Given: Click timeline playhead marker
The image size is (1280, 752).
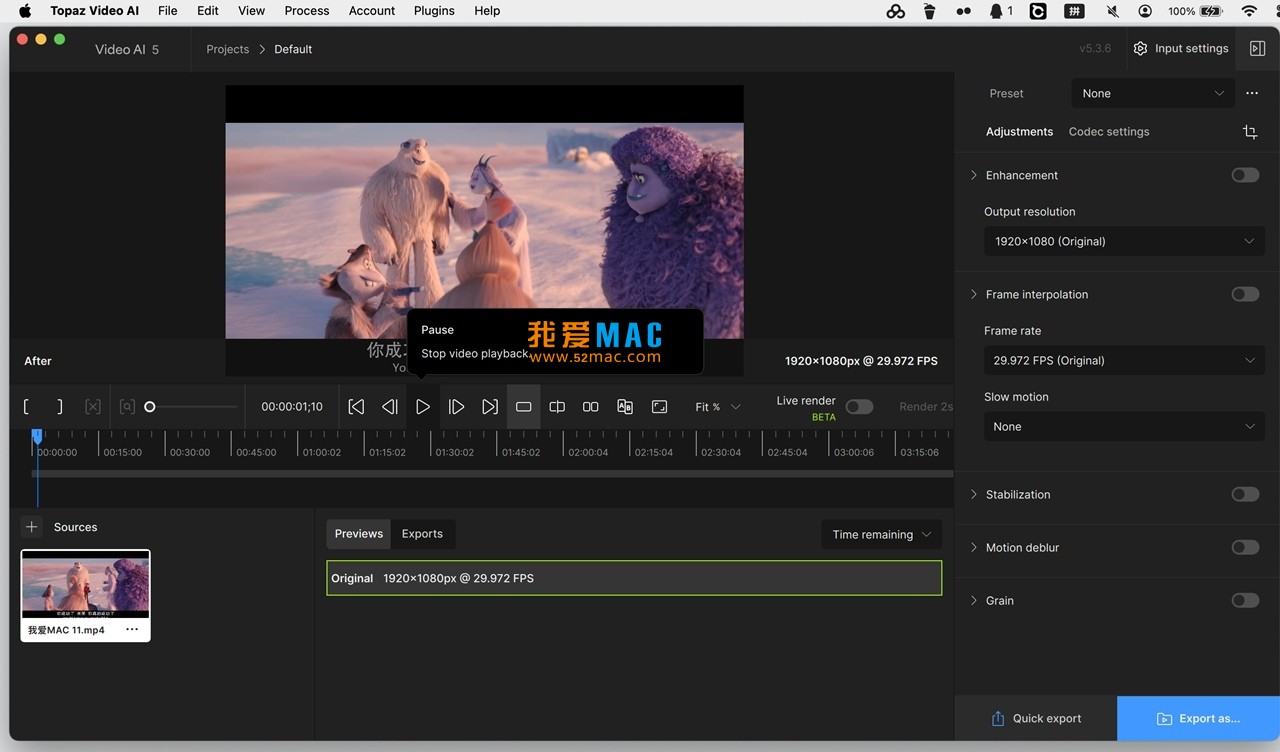Looking at the screenshot, I should coord(37,436).
